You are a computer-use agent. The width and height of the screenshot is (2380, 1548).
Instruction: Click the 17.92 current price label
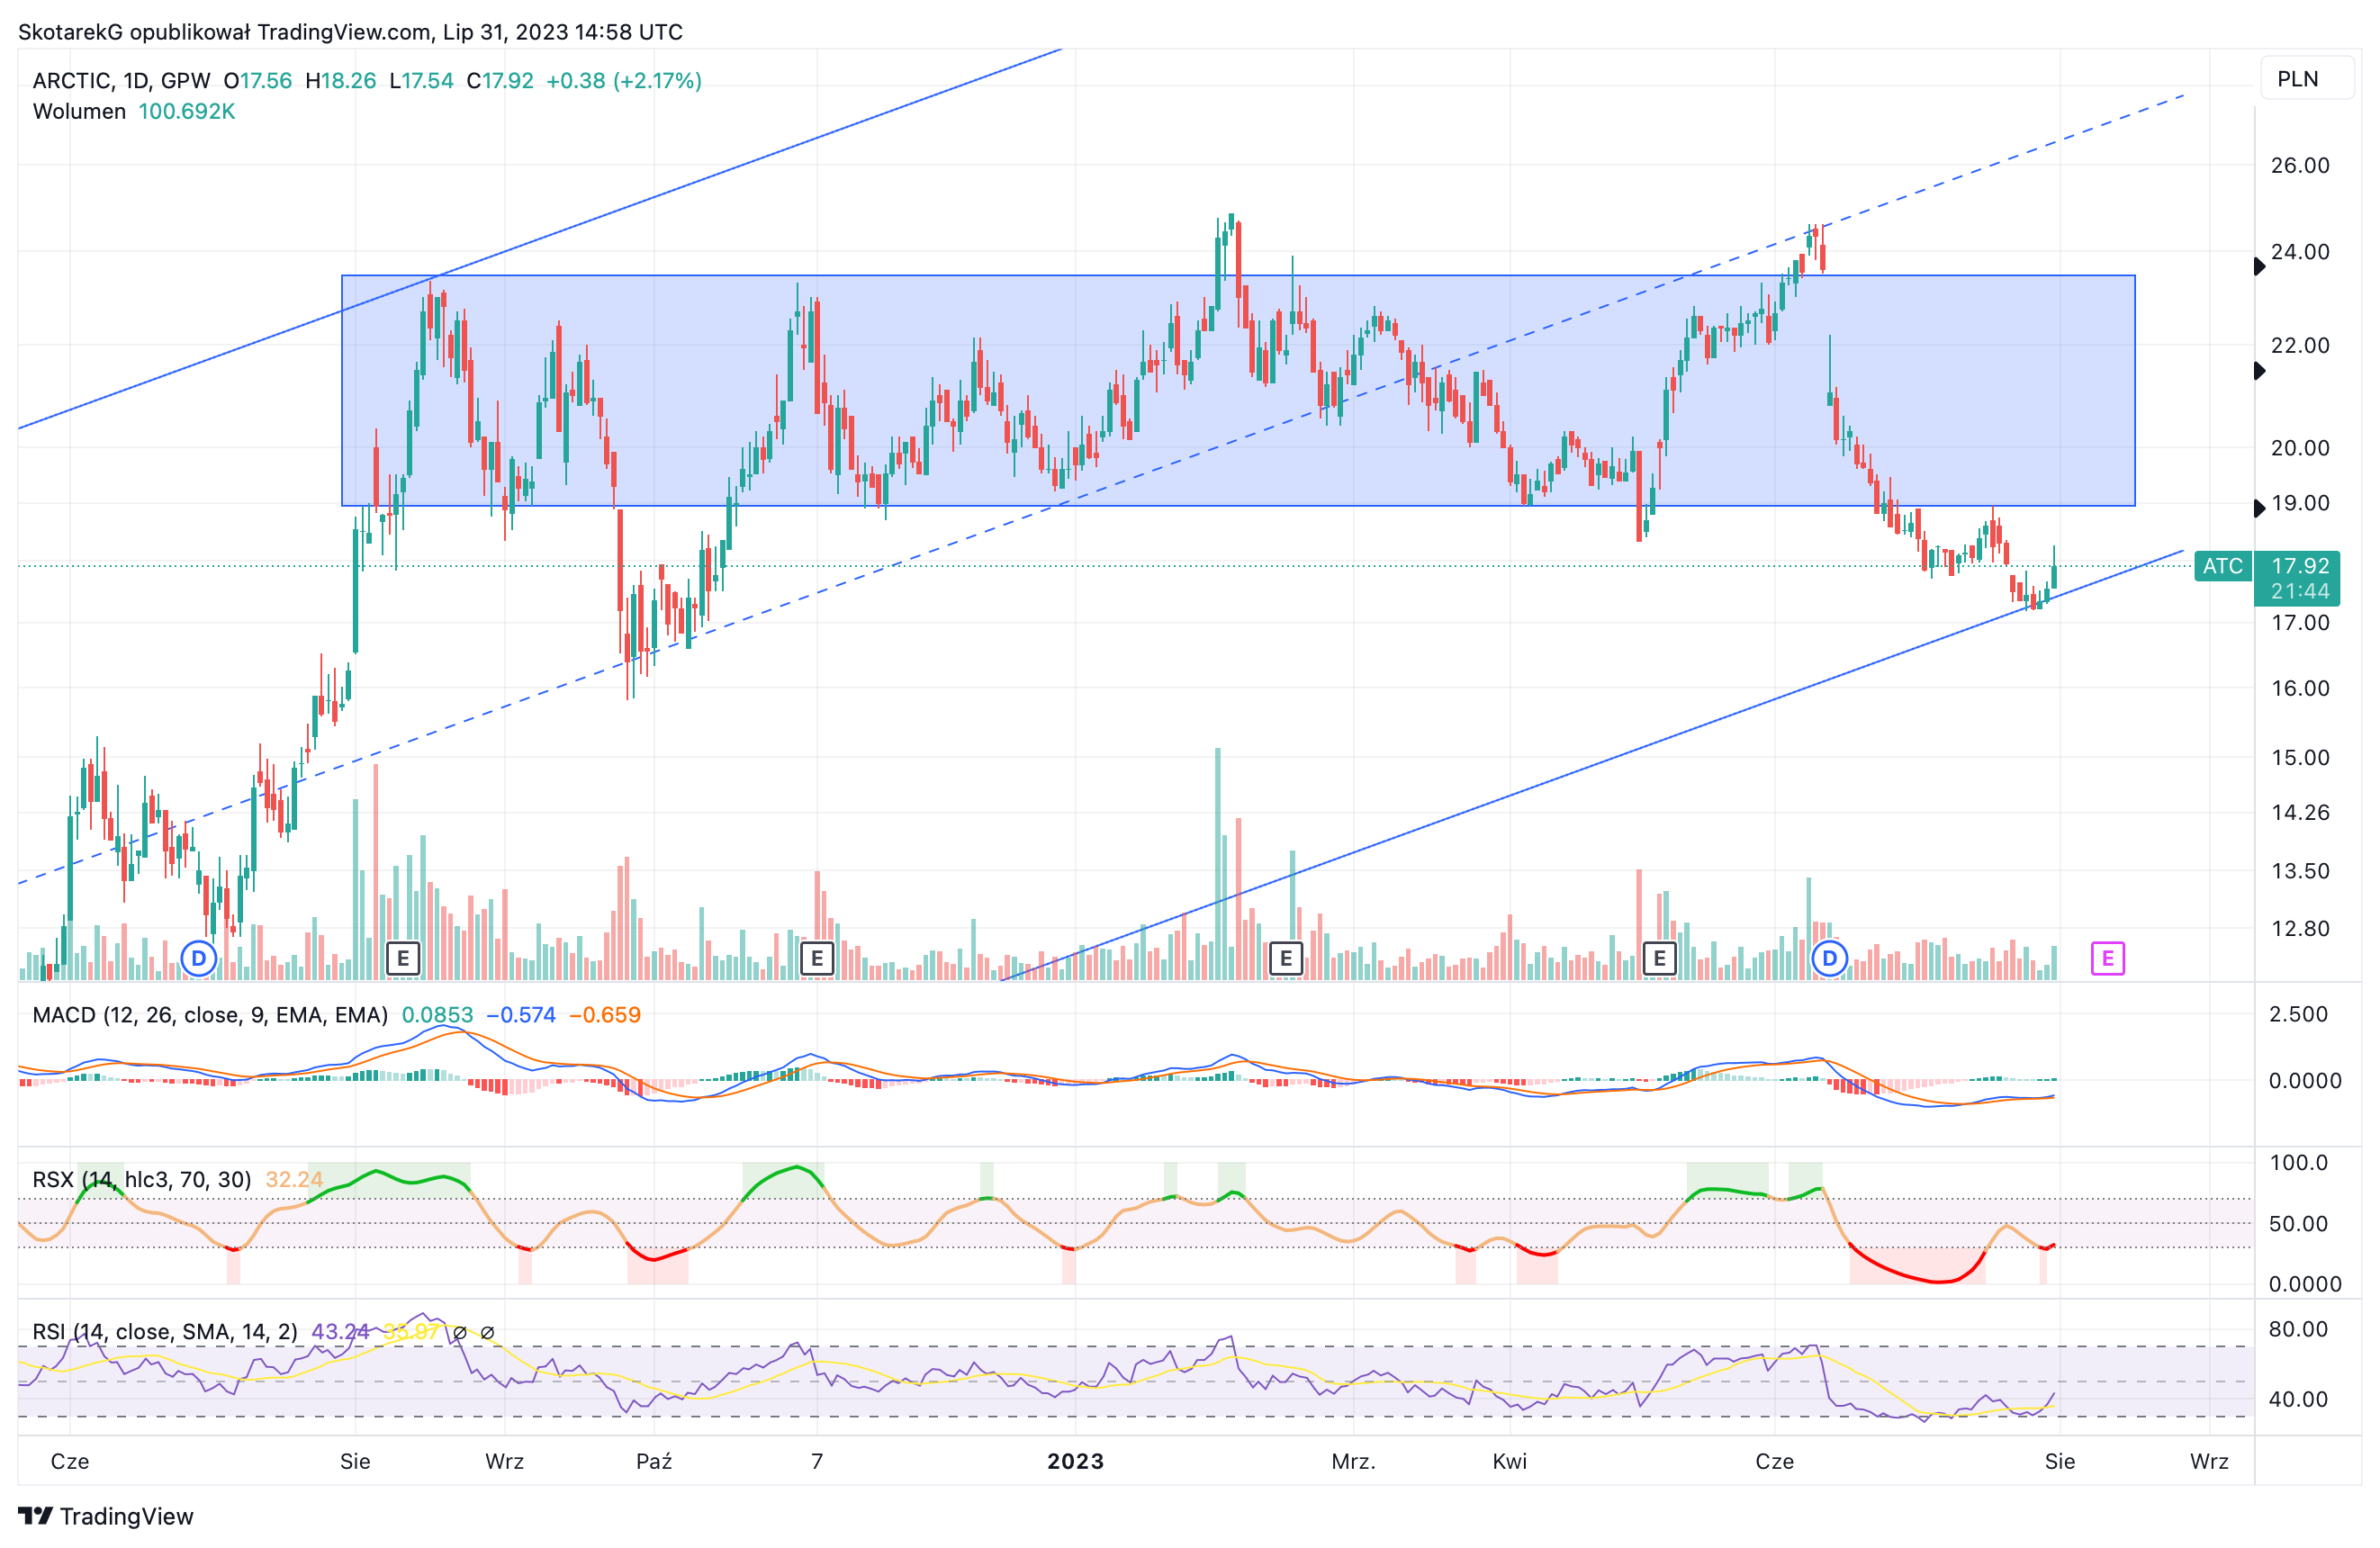pyautogui.click(x=2300, y=566)
